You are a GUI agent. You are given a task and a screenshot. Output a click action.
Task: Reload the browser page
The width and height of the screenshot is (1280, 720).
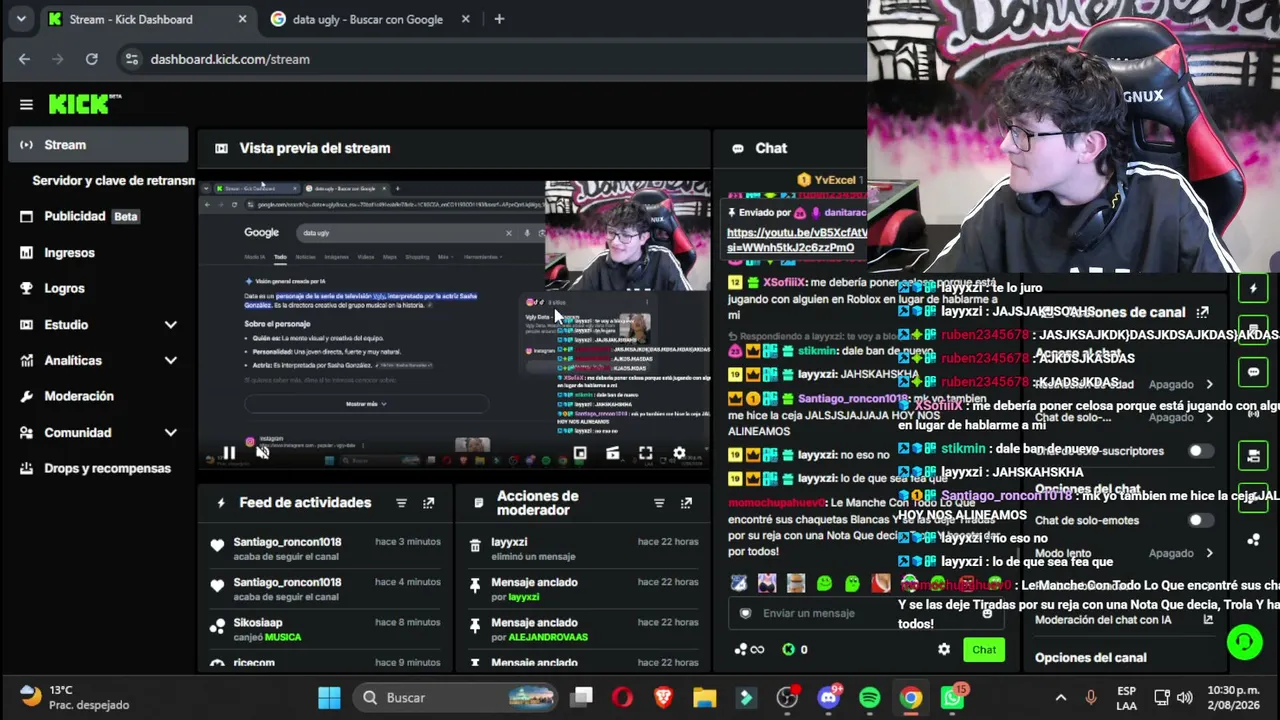pos(92,59)
